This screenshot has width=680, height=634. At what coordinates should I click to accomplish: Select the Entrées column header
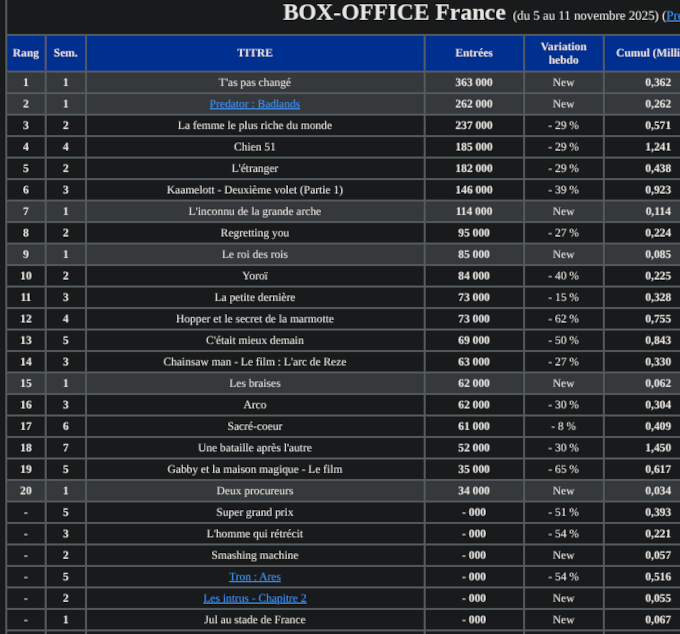pos(473,53)
